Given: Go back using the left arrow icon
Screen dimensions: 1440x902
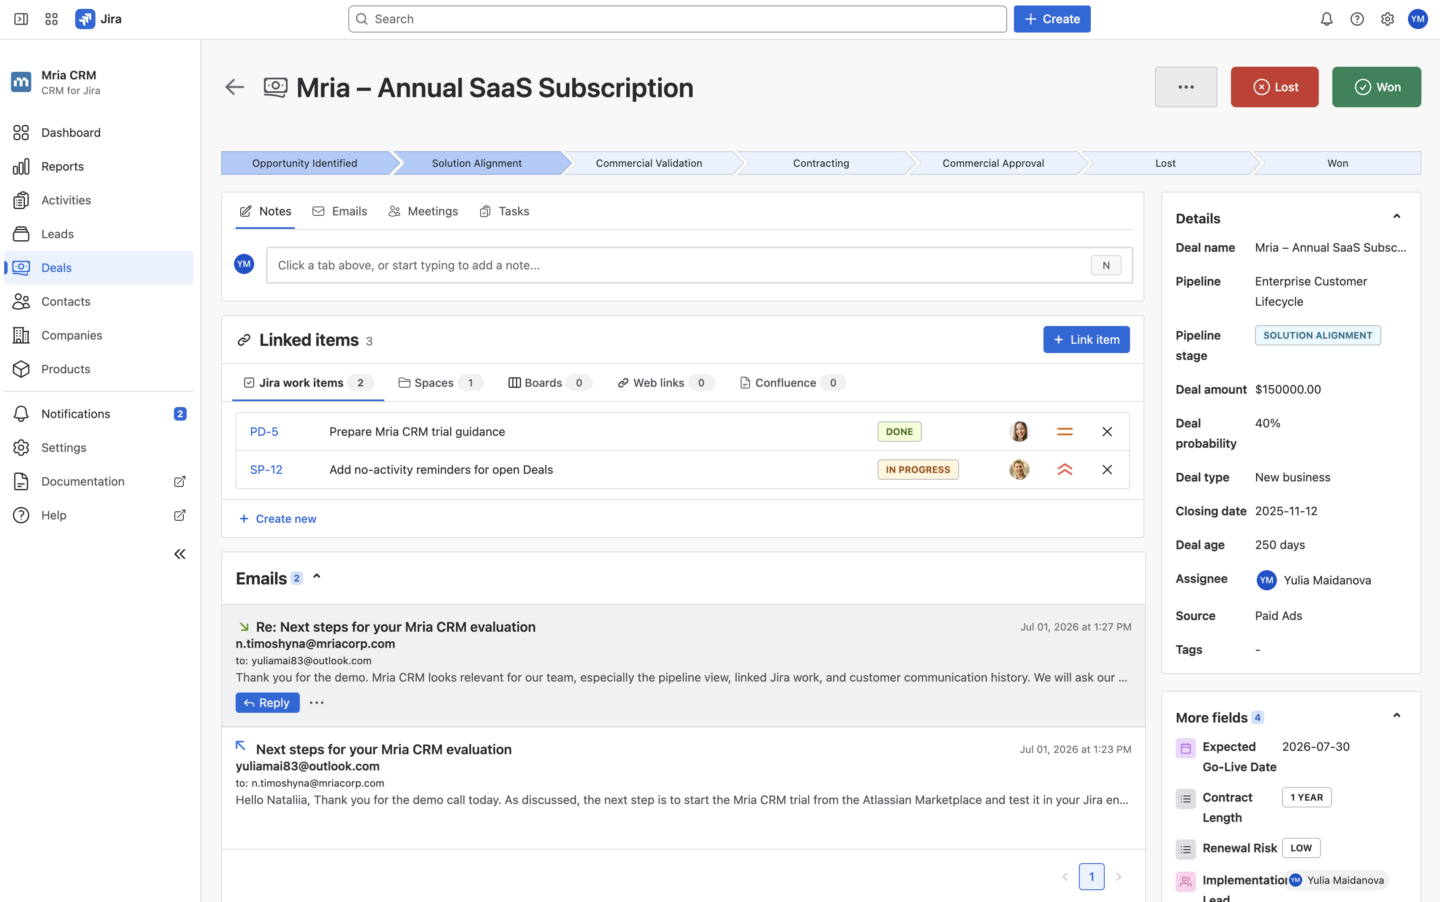Looking at the screenshot, I should click(x=235, y=87).
